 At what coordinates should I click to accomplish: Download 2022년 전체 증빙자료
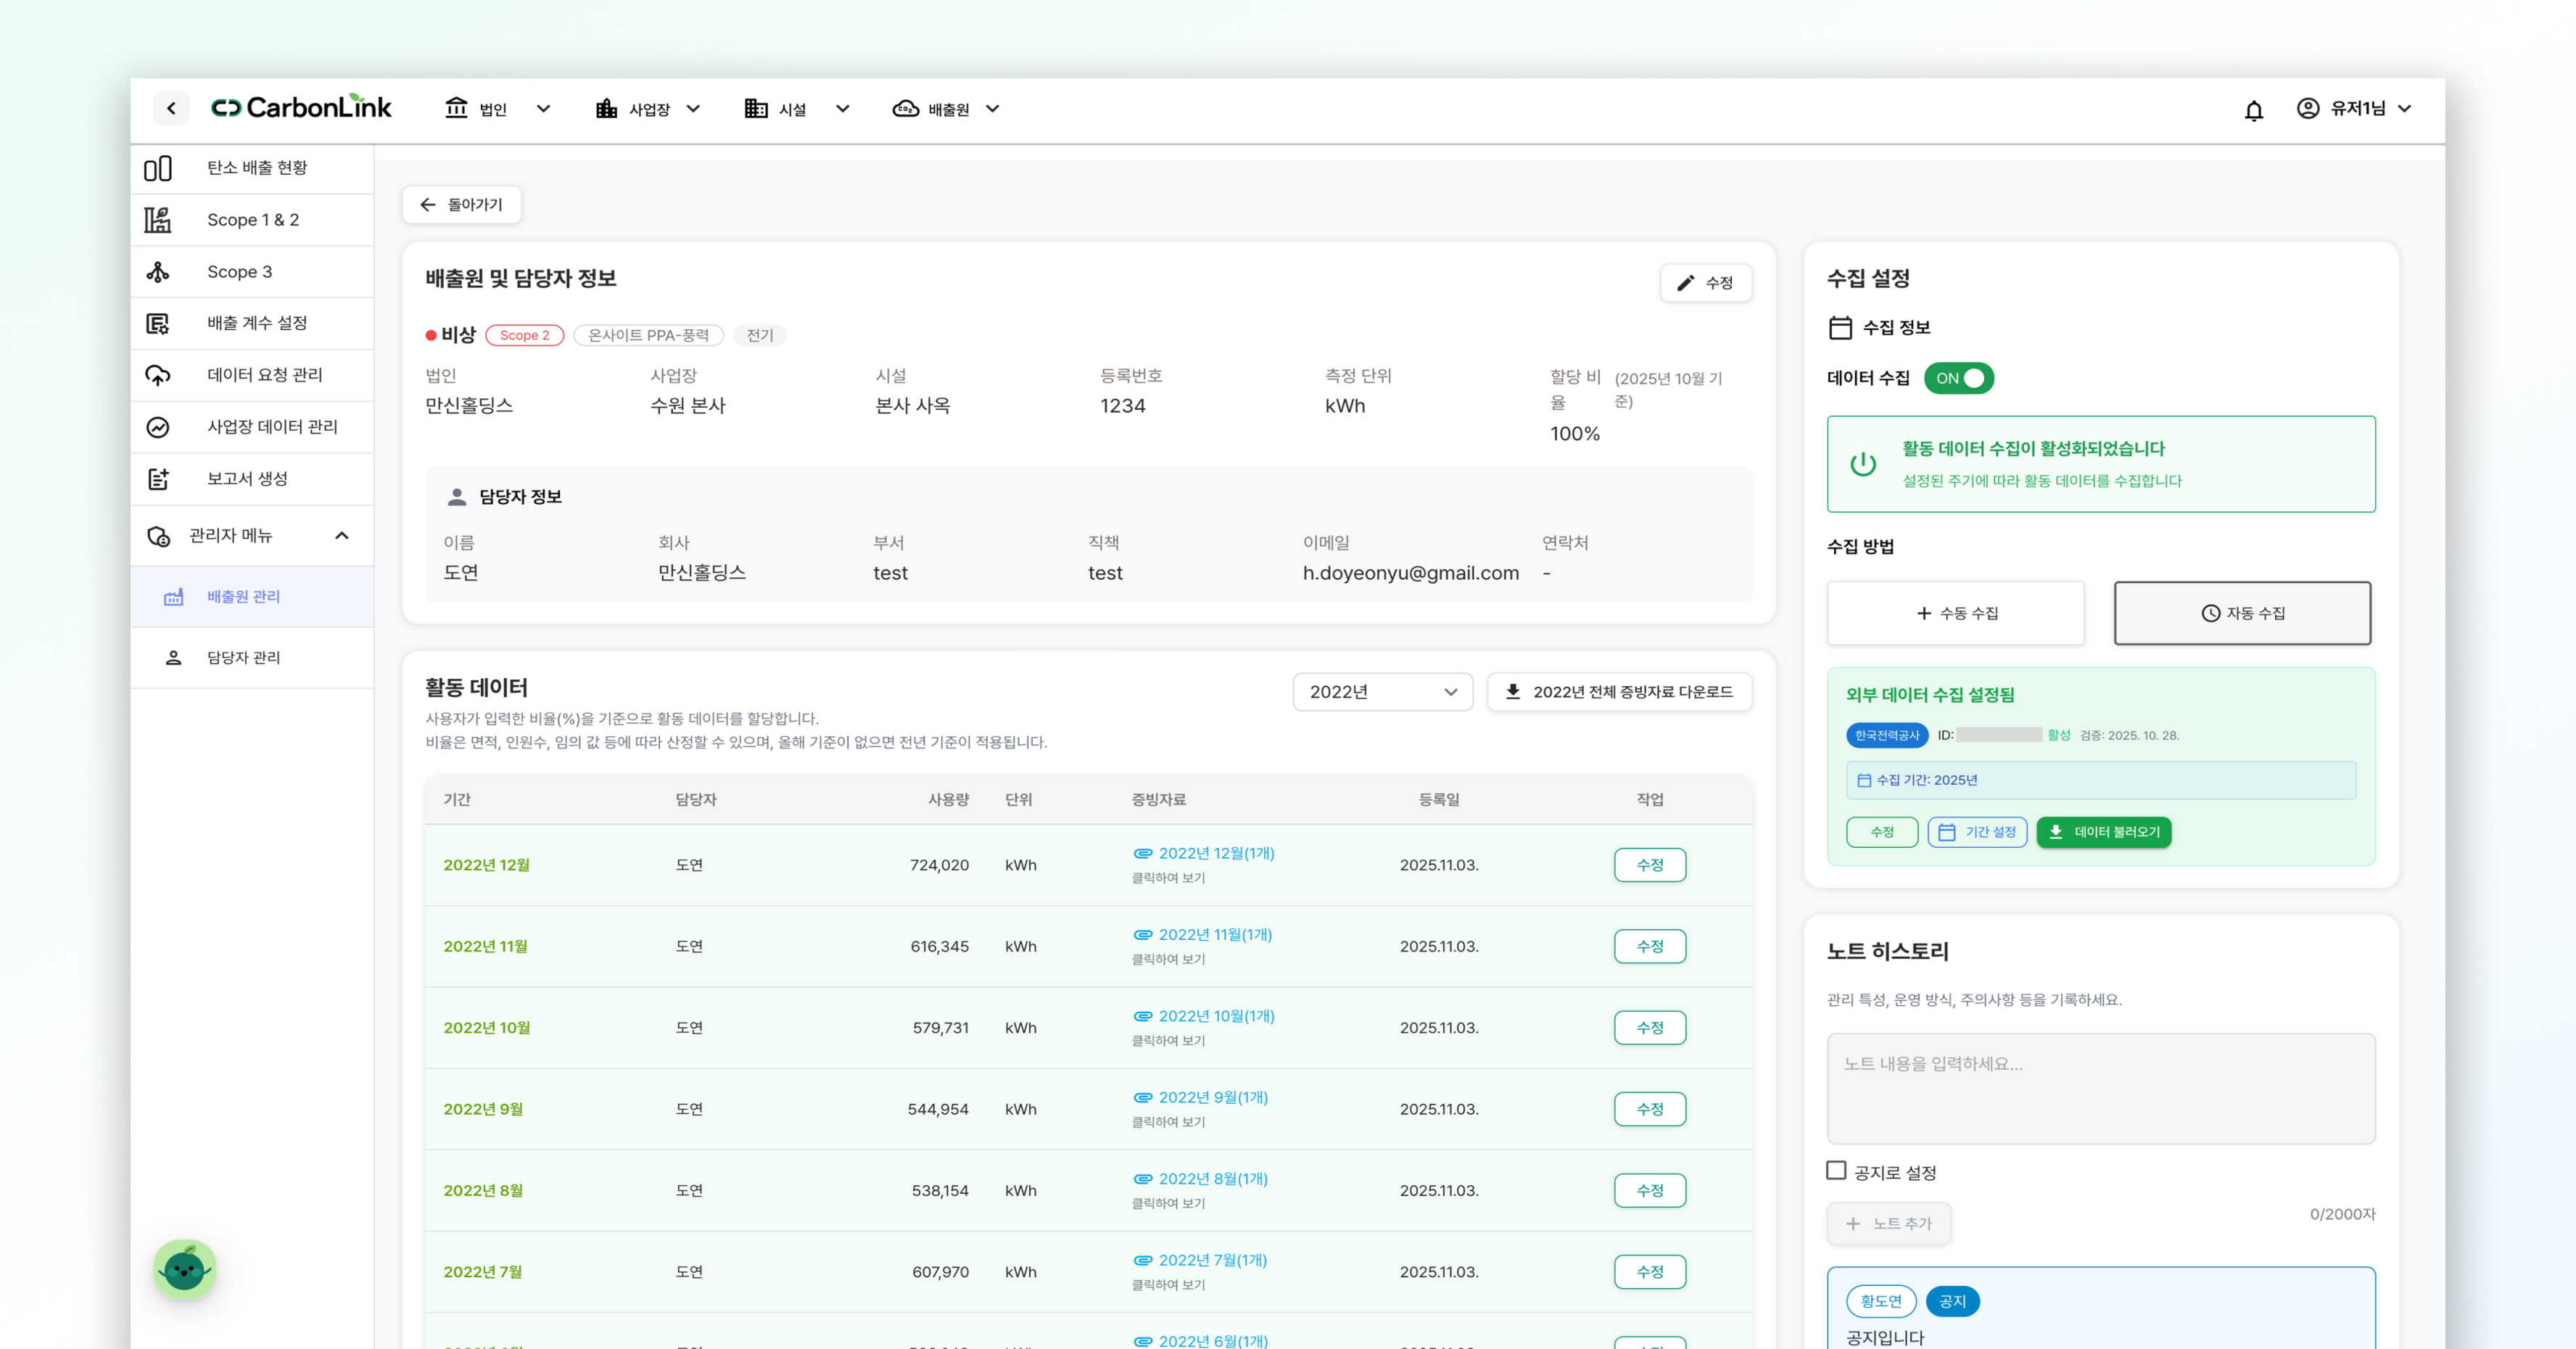point(1619,692)
